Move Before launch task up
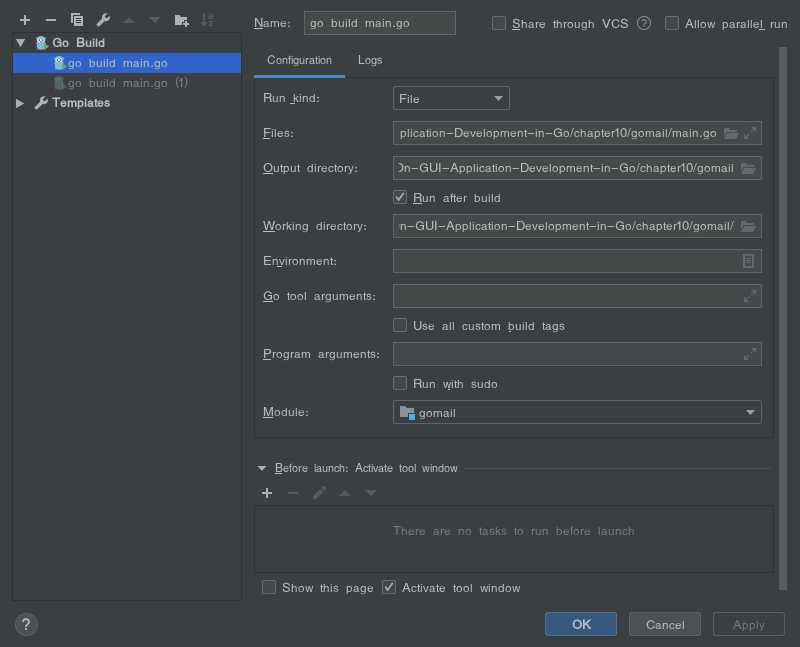 345,493
